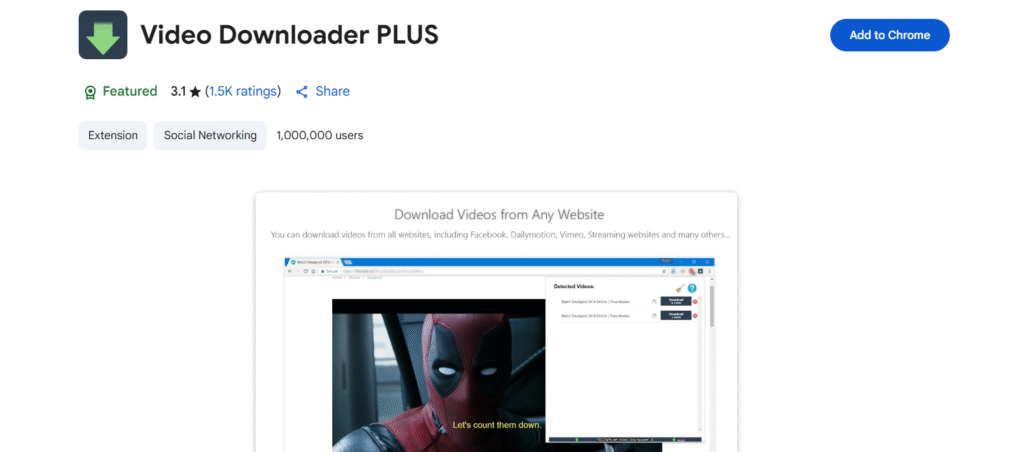Click the 'Let's count them down.' subtitle
This screenshot has height=452, width=1024.
[497, 425]
